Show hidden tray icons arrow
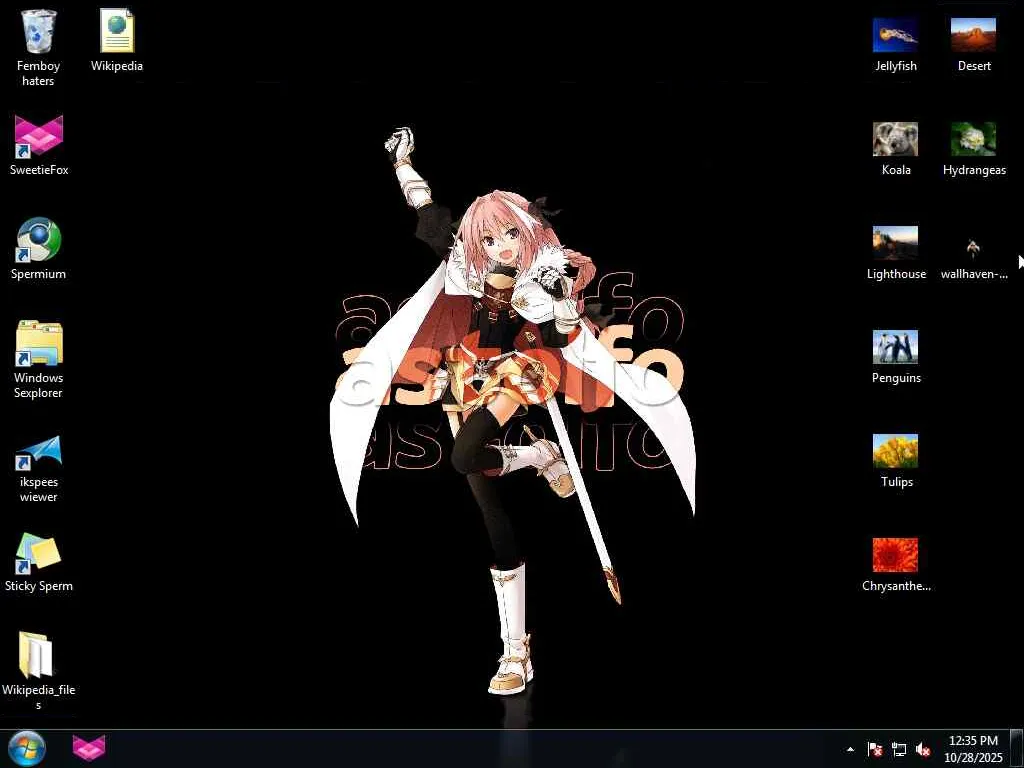The image size is (1024, 768). point(850,749)
